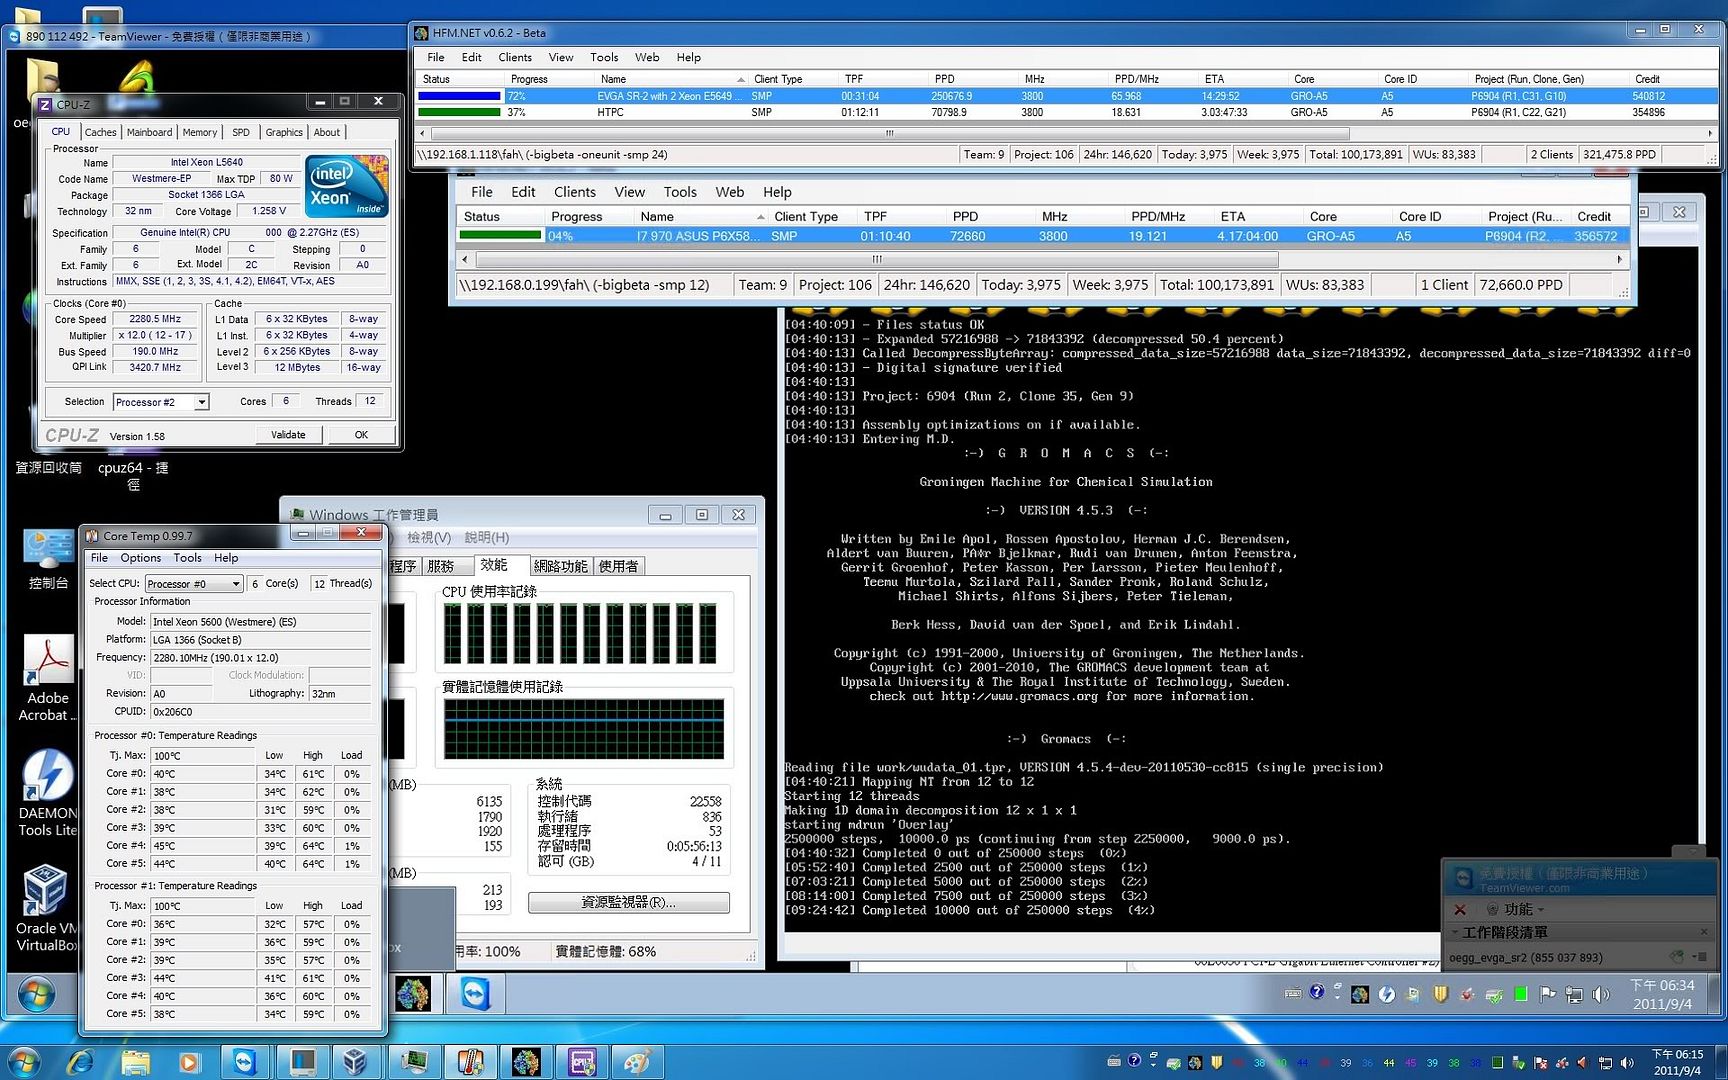Open DAEMON Tools Lite desktop shortcut
1728x1080 pixels.
47,794
